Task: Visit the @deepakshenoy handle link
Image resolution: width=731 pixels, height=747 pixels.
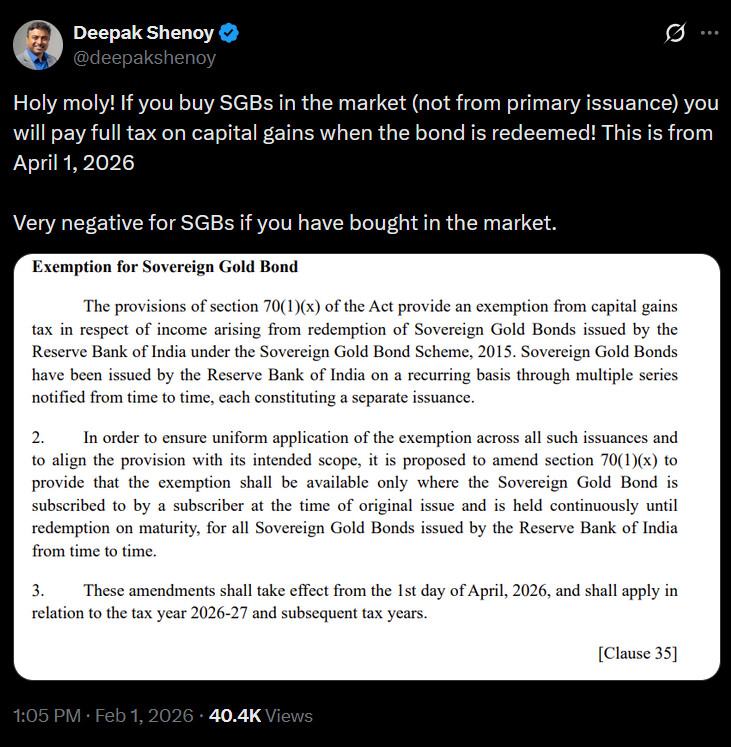Action: tap(144, 57)
